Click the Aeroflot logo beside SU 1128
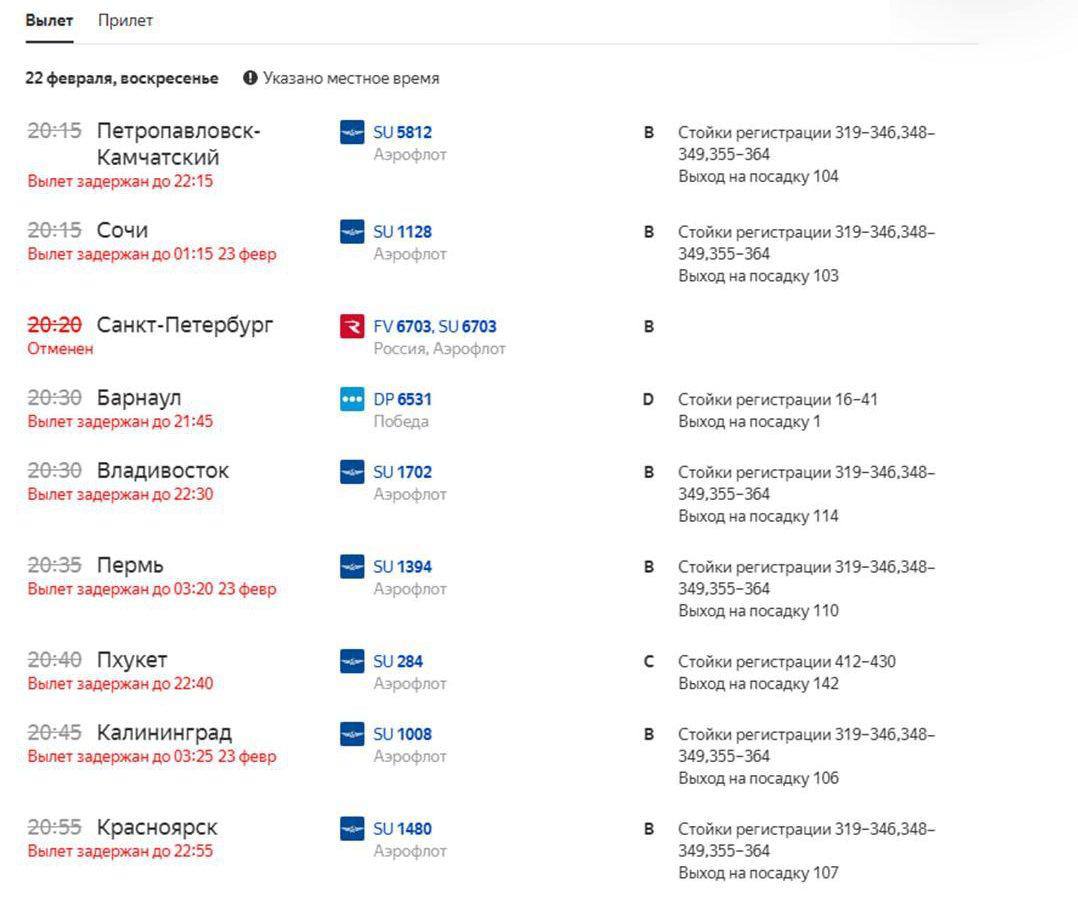1078x906 pixels. (352, 232)
